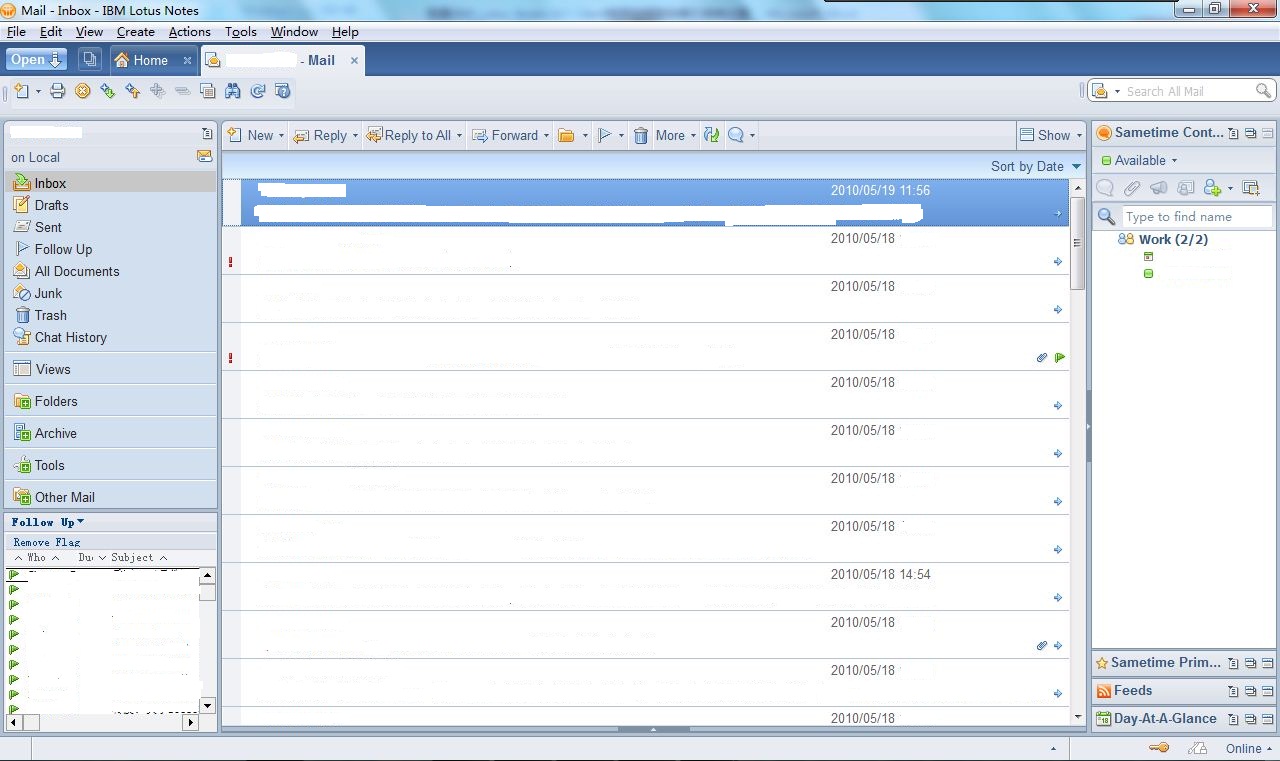
Task: Click the search magnifier in Search All Mail
Action: tap(1263, 91)
